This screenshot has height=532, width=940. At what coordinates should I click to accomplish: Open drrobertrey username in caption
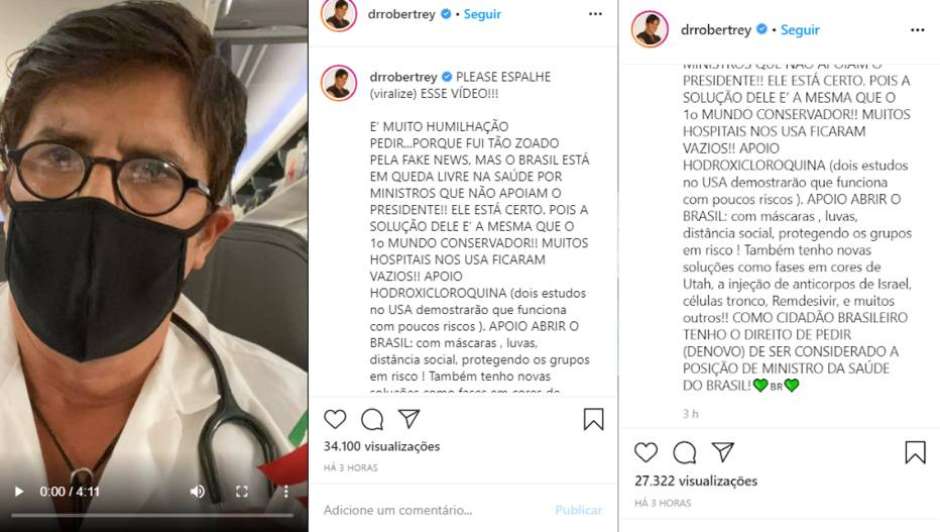pyautogui.click(x=403, y=77)
